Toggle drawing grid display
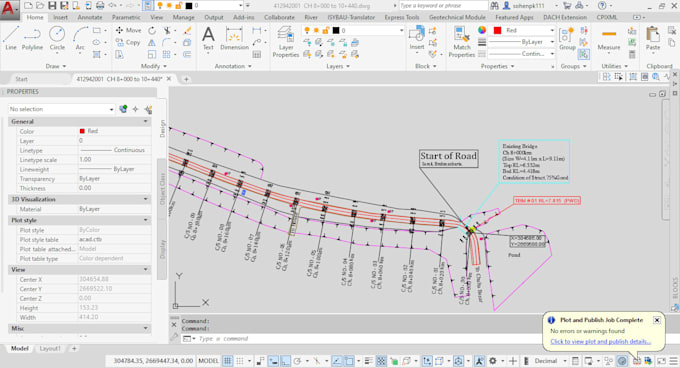 click(x=227, y=361)
